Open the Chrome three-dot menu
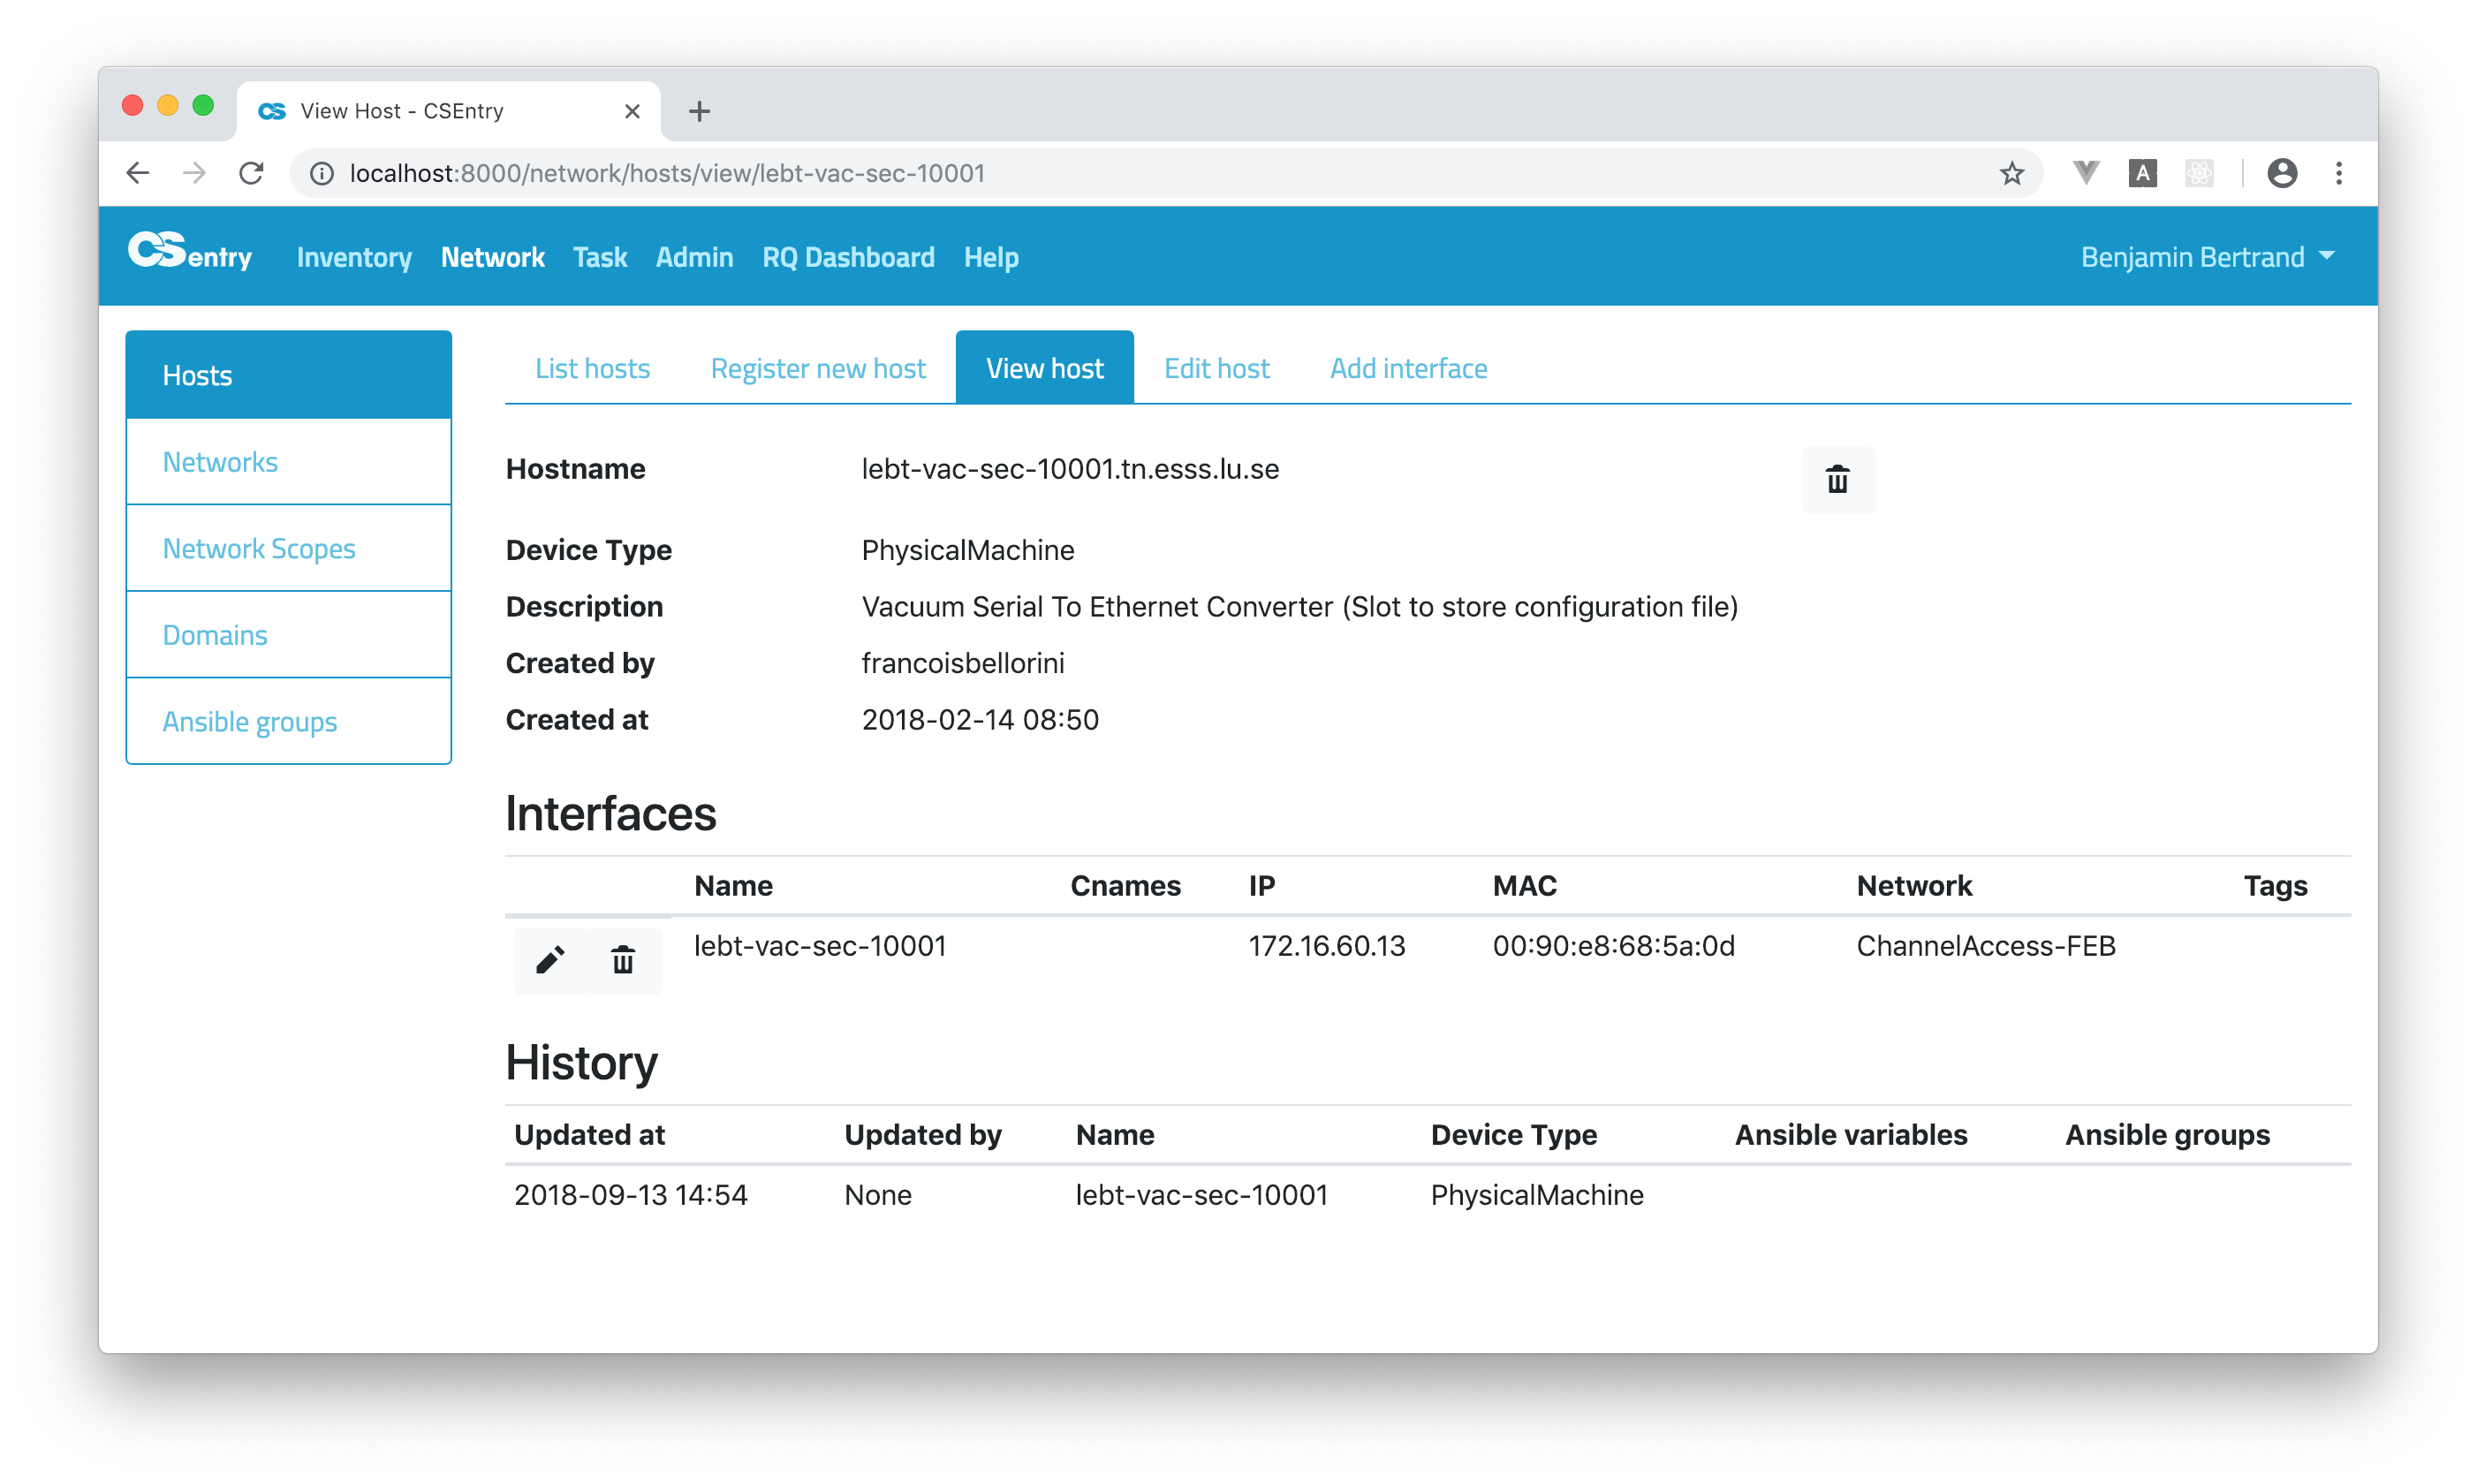Viewport: 2477px width, 1484px height. (2338, 173)
